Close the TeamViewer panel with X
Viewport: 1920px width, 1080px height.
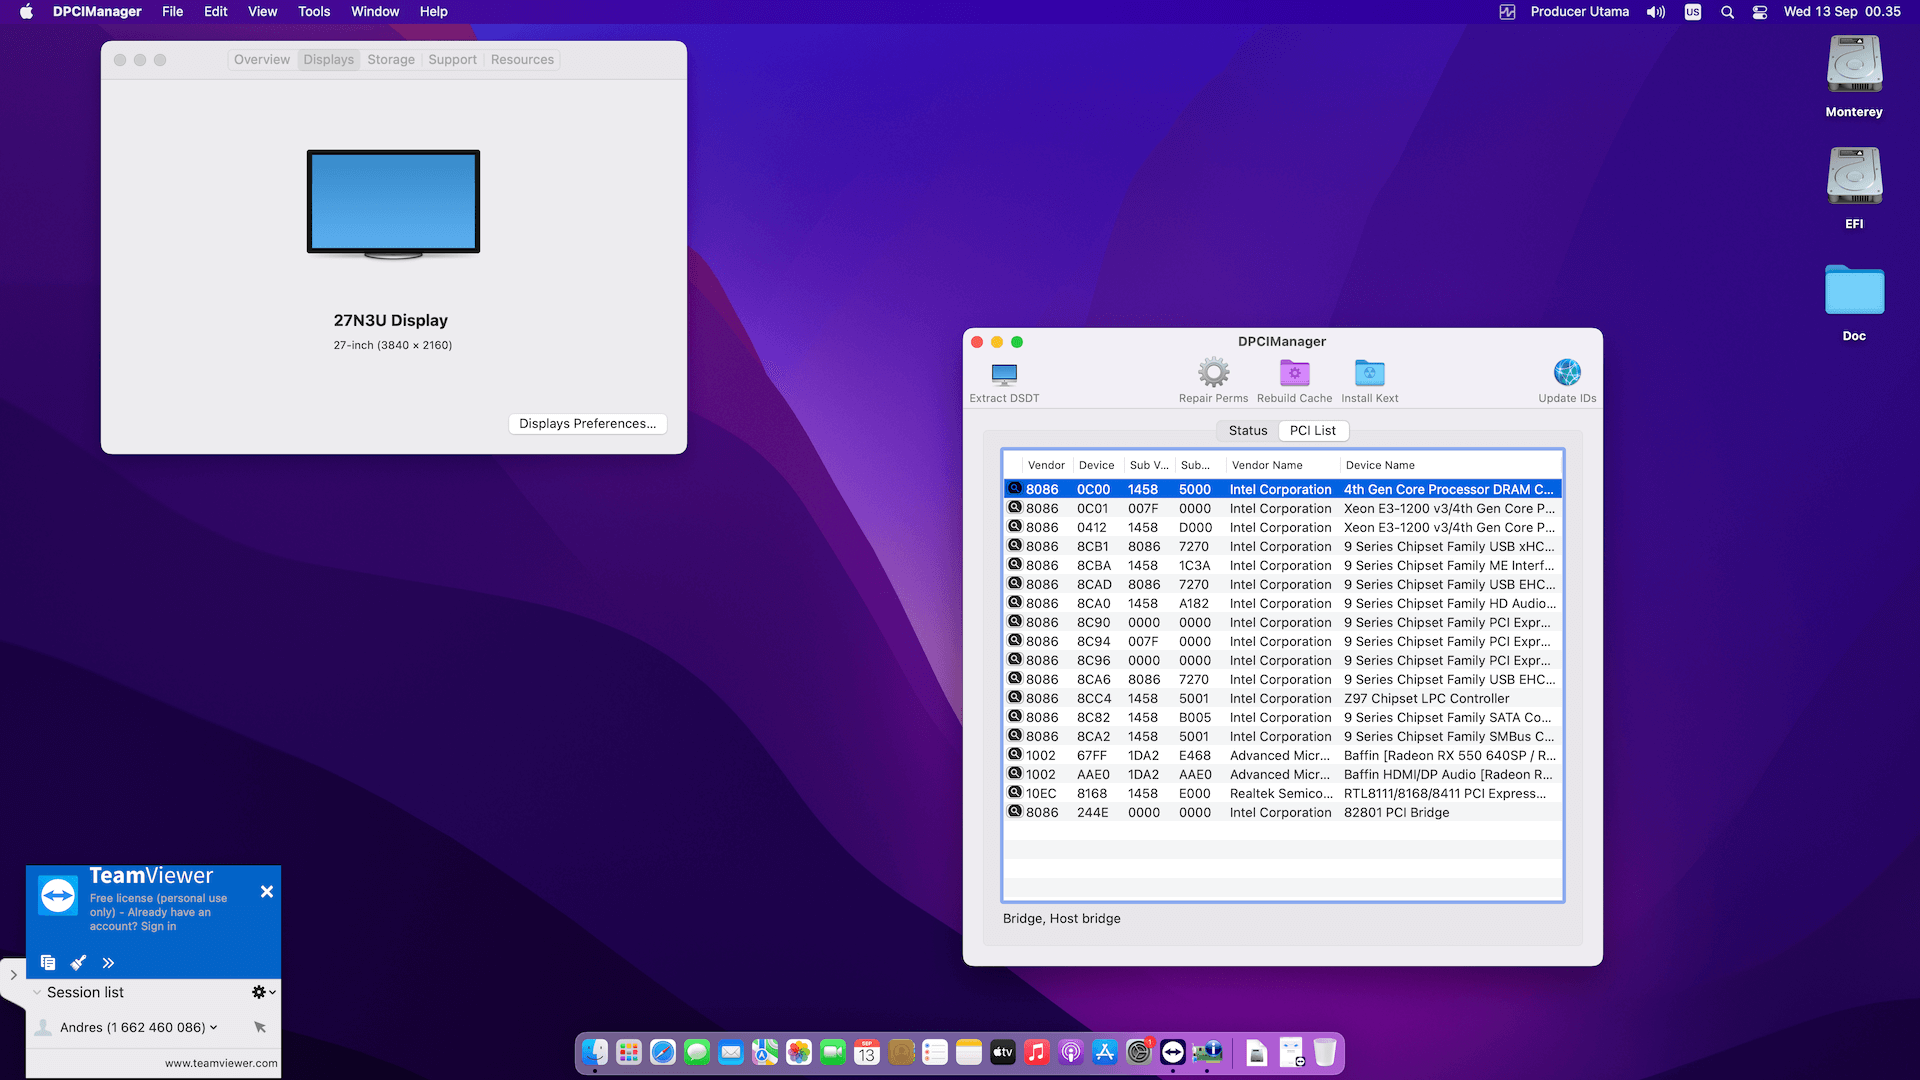267,891
